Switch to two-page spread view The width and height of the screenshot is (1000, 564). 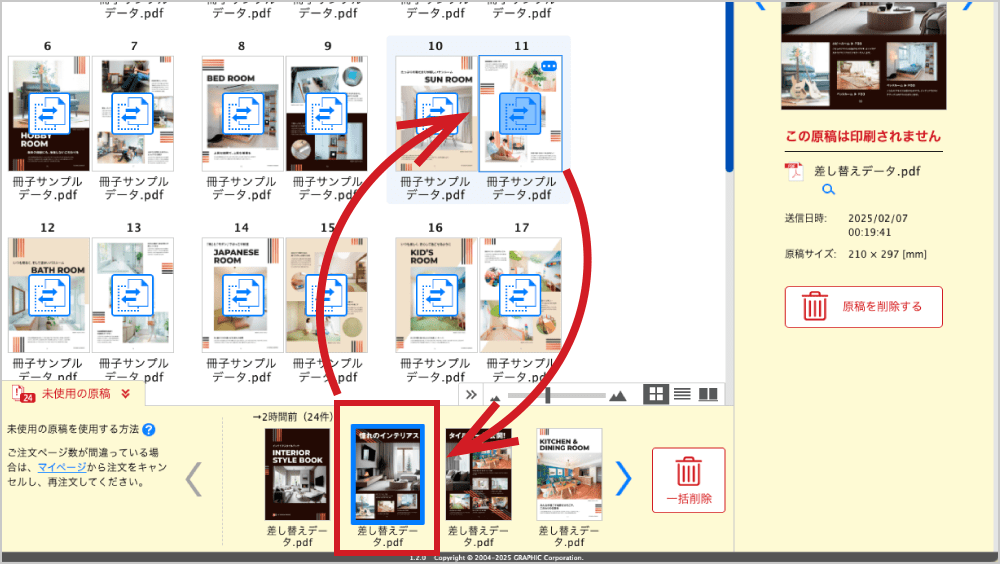708,394
